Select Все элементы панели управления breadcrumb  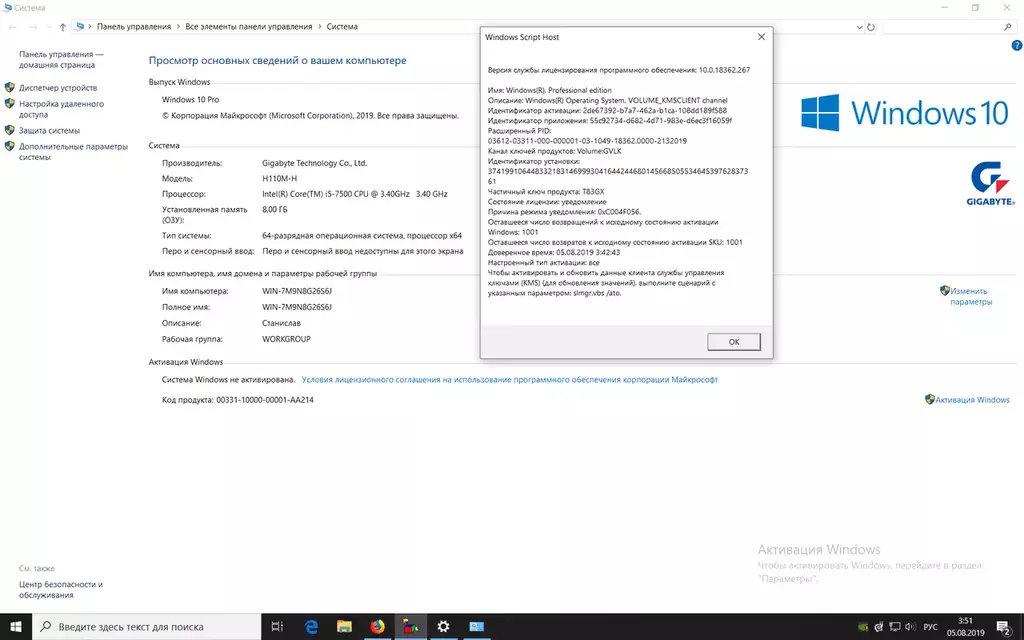coord(248,27)
